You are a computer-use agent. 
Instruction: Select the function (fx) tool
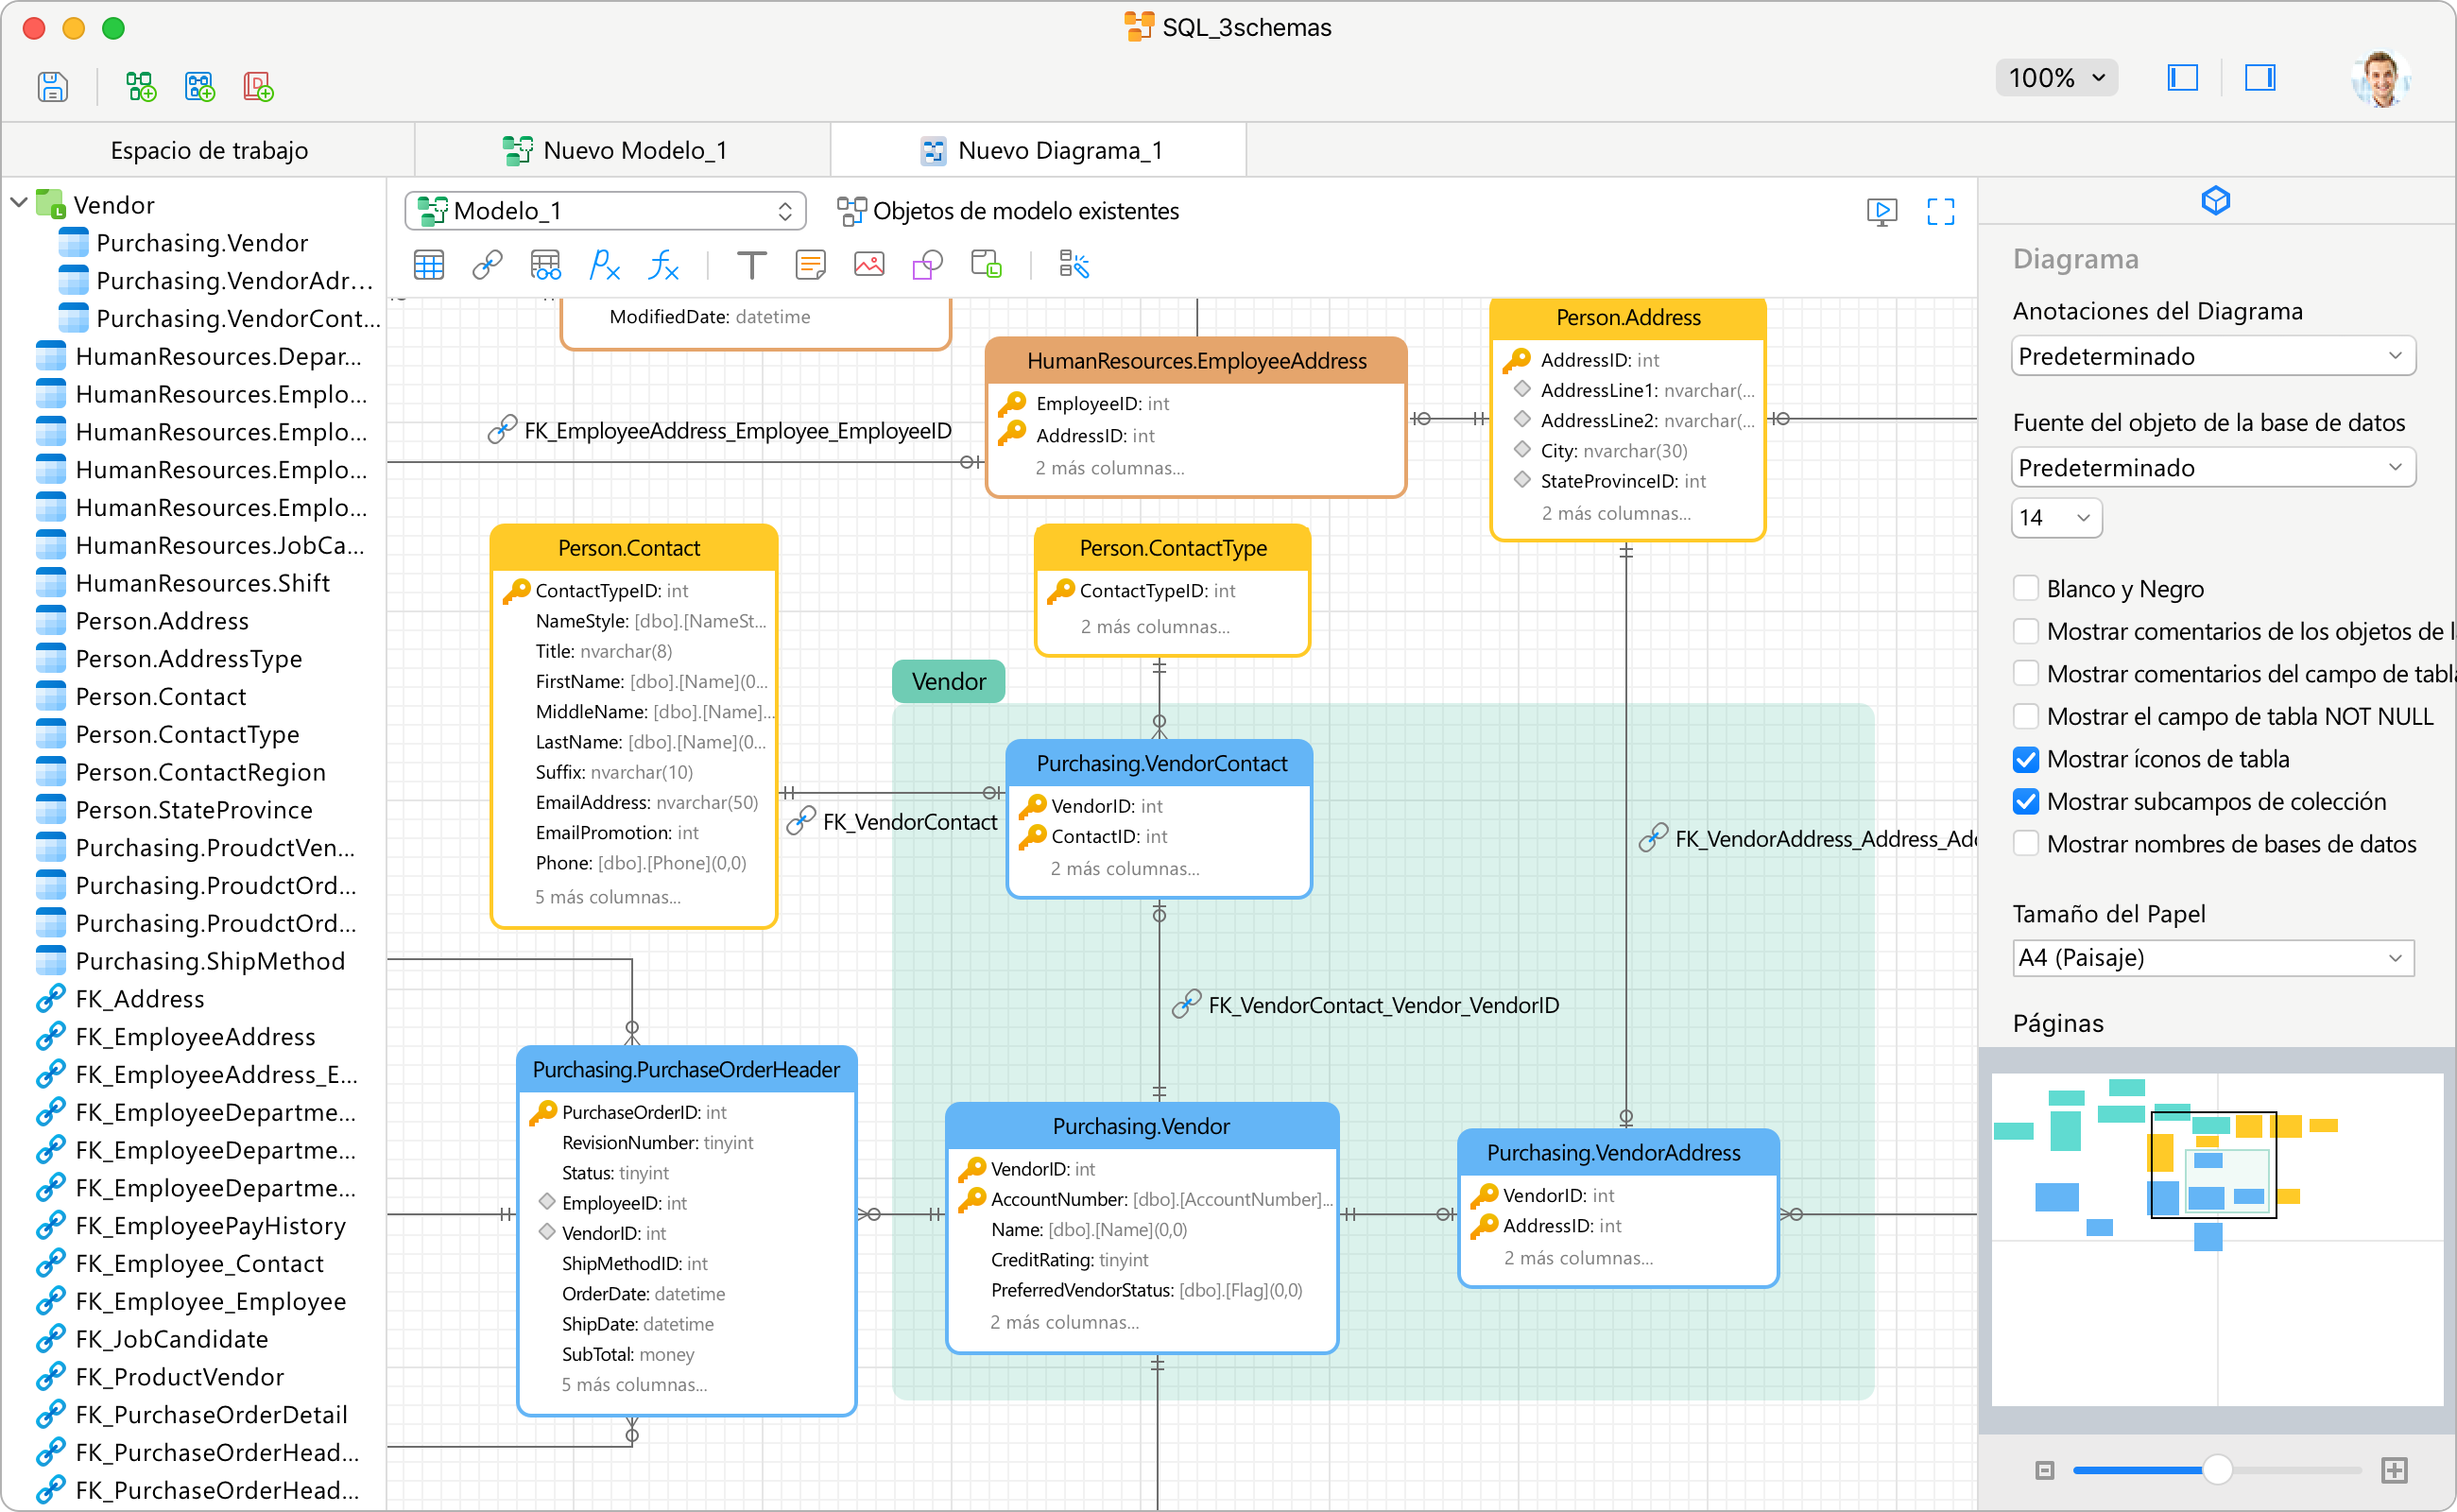coord(663,265)
